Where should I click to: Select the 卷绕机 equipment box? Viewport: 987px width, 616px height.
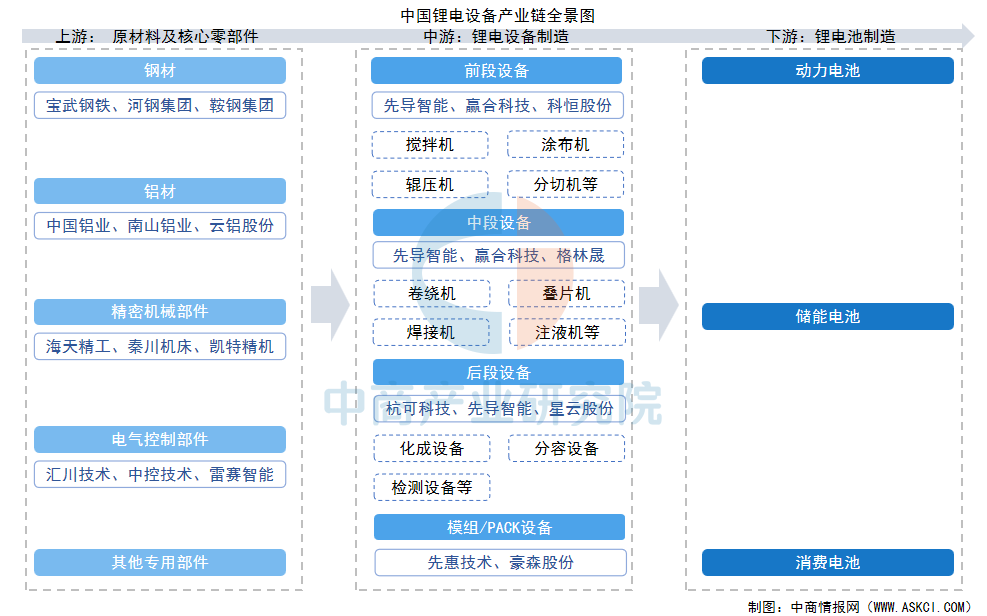point(432,293)
